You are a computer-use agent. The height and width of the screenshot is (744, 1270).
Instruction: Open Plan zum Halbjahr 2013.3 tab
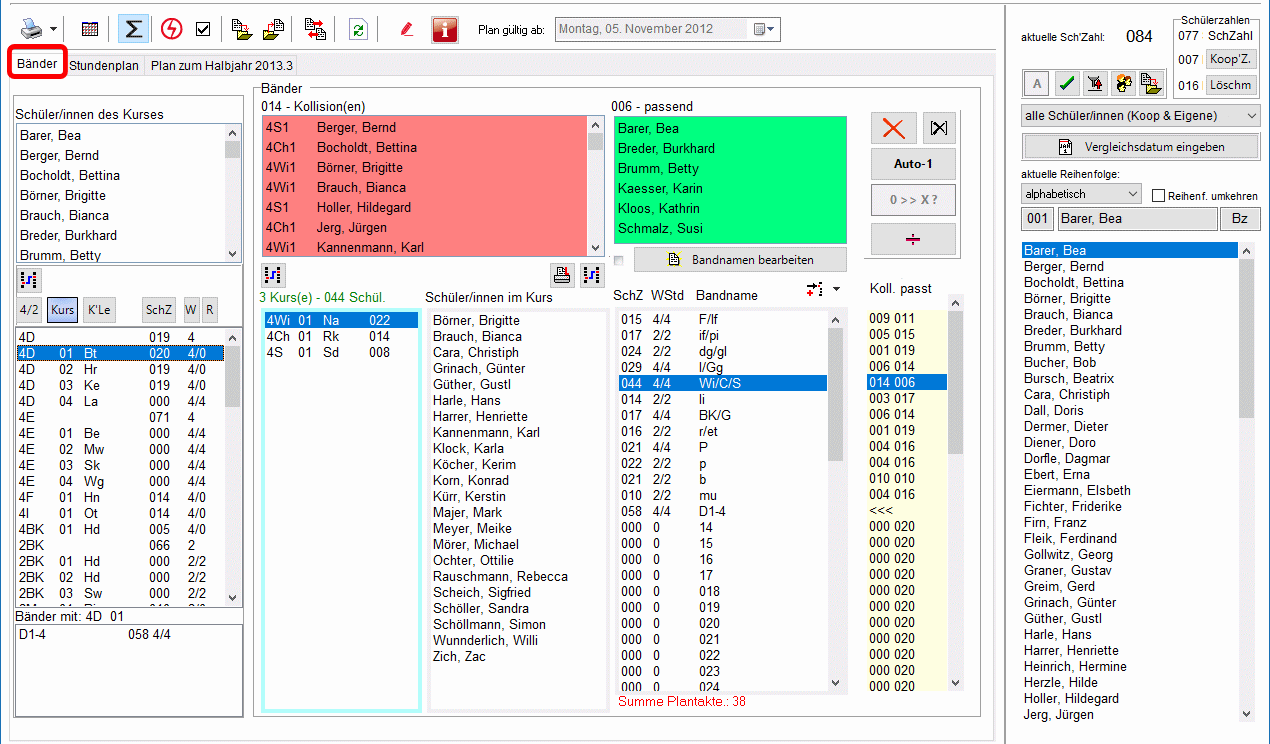coord(222,65)
